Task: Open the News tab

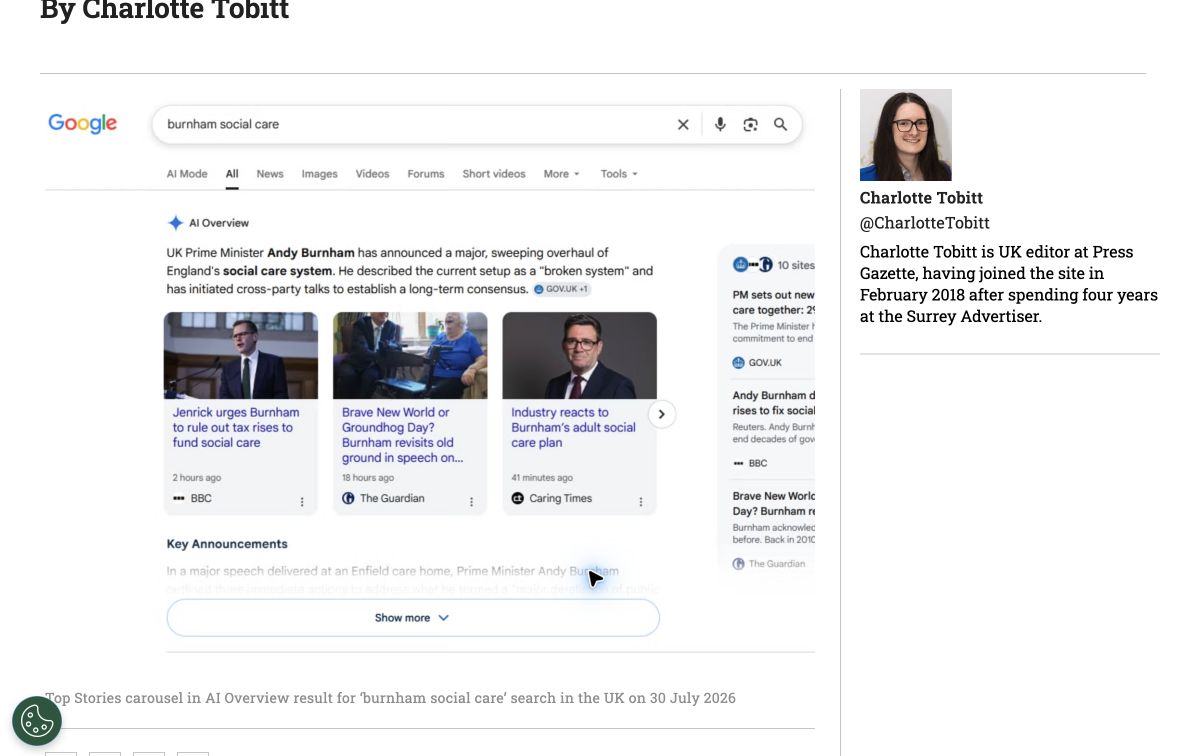Action: (x=270, y=174)
